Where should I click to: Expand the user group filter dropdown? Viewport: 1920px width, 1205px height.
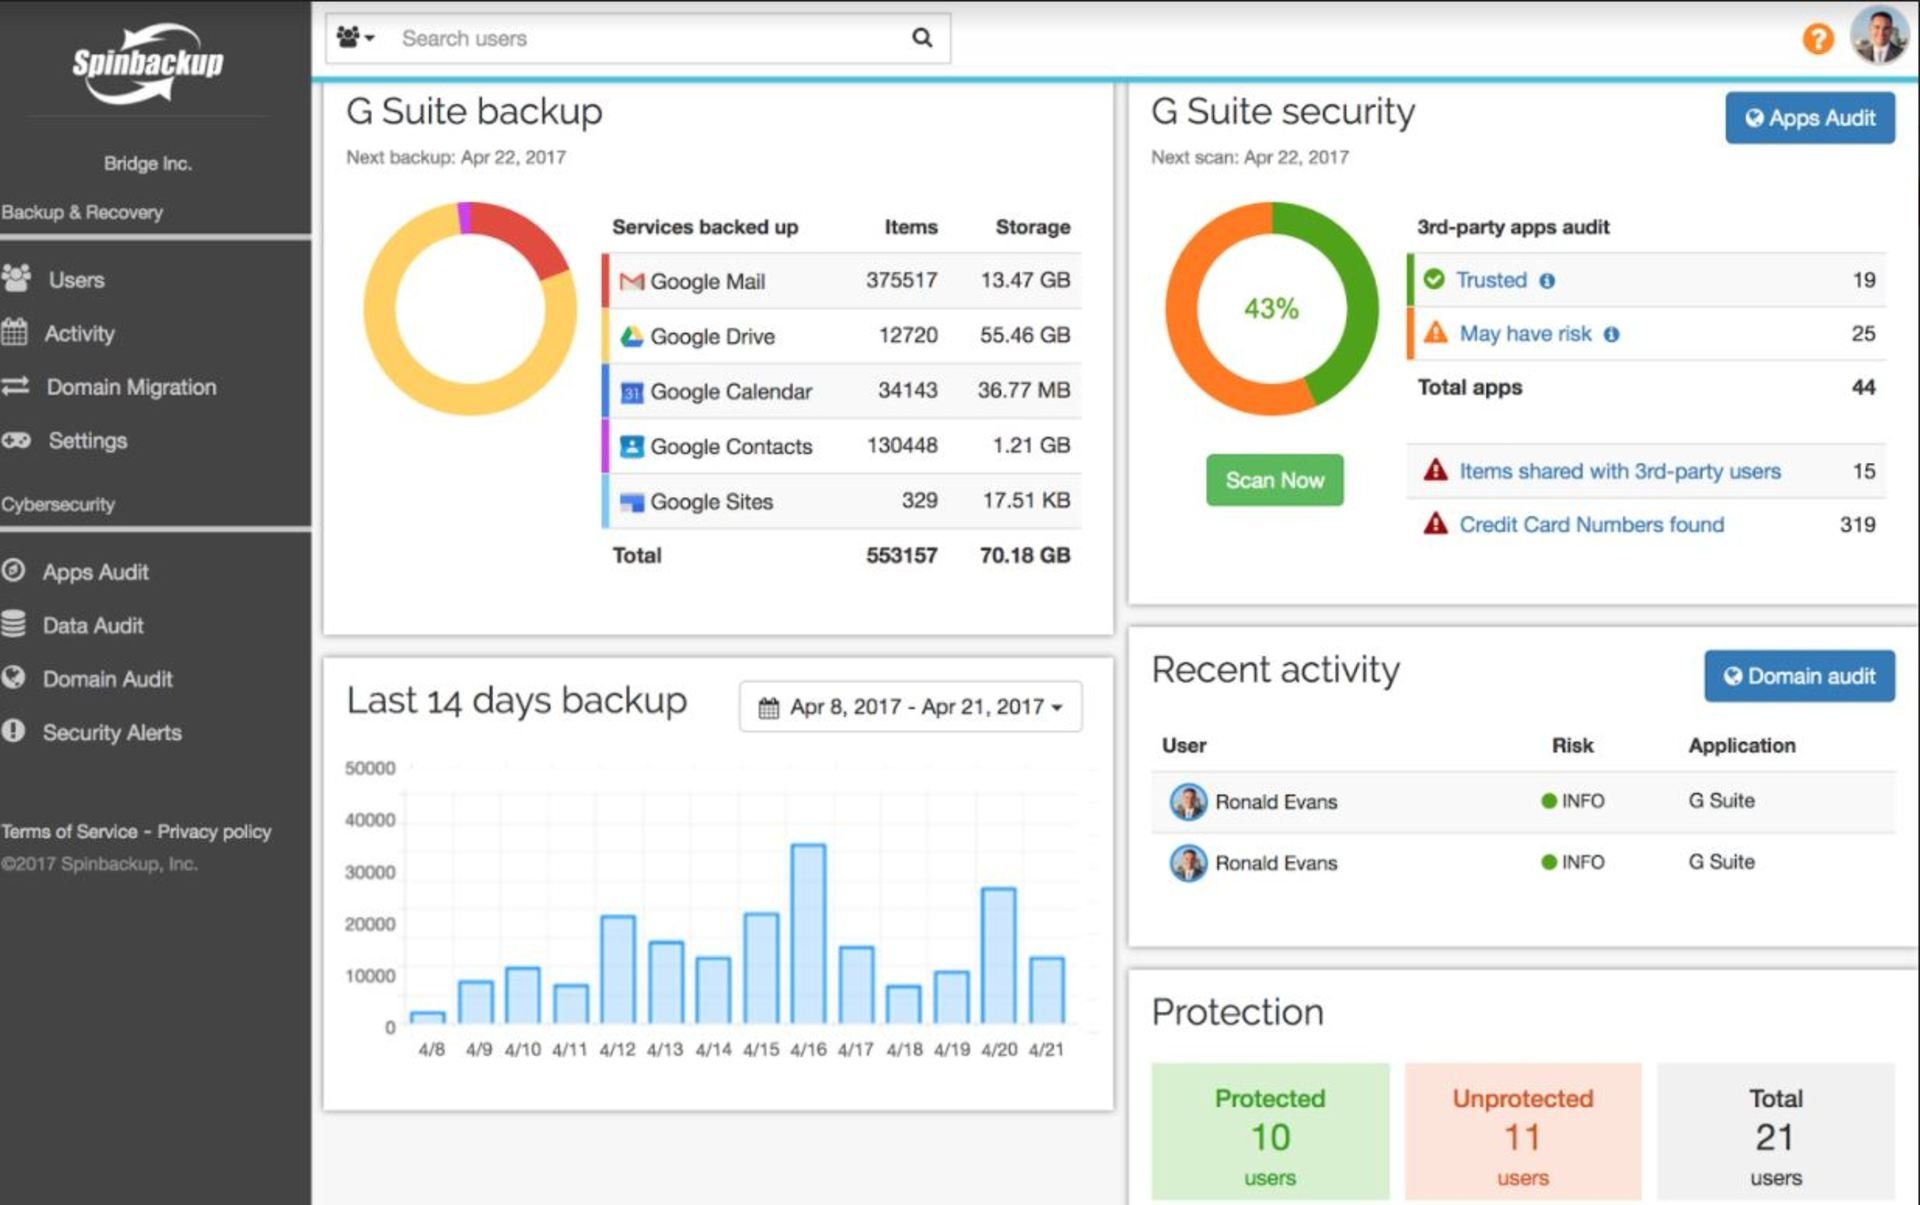pyautogui.click(x=355, y=38)
